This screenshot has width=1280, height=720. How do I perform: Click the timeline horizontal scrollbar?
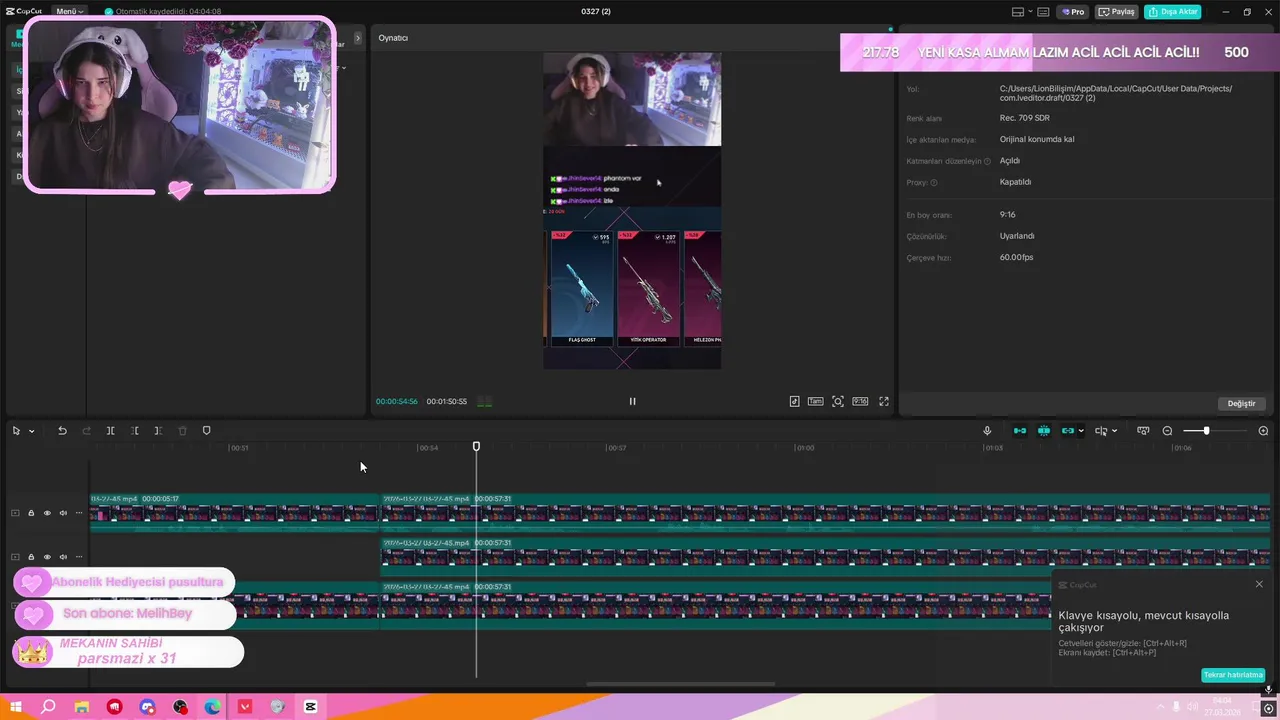pyautogui.click(x=680, y=685)
